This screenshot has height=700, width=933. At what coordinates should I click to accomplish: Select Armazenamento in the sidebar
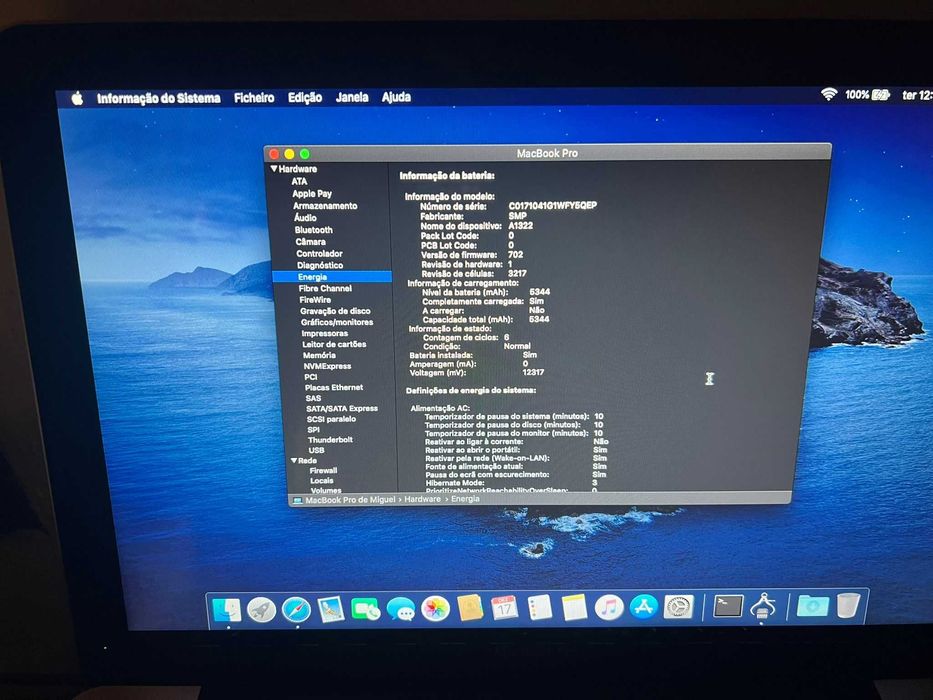tap(325, 206)
